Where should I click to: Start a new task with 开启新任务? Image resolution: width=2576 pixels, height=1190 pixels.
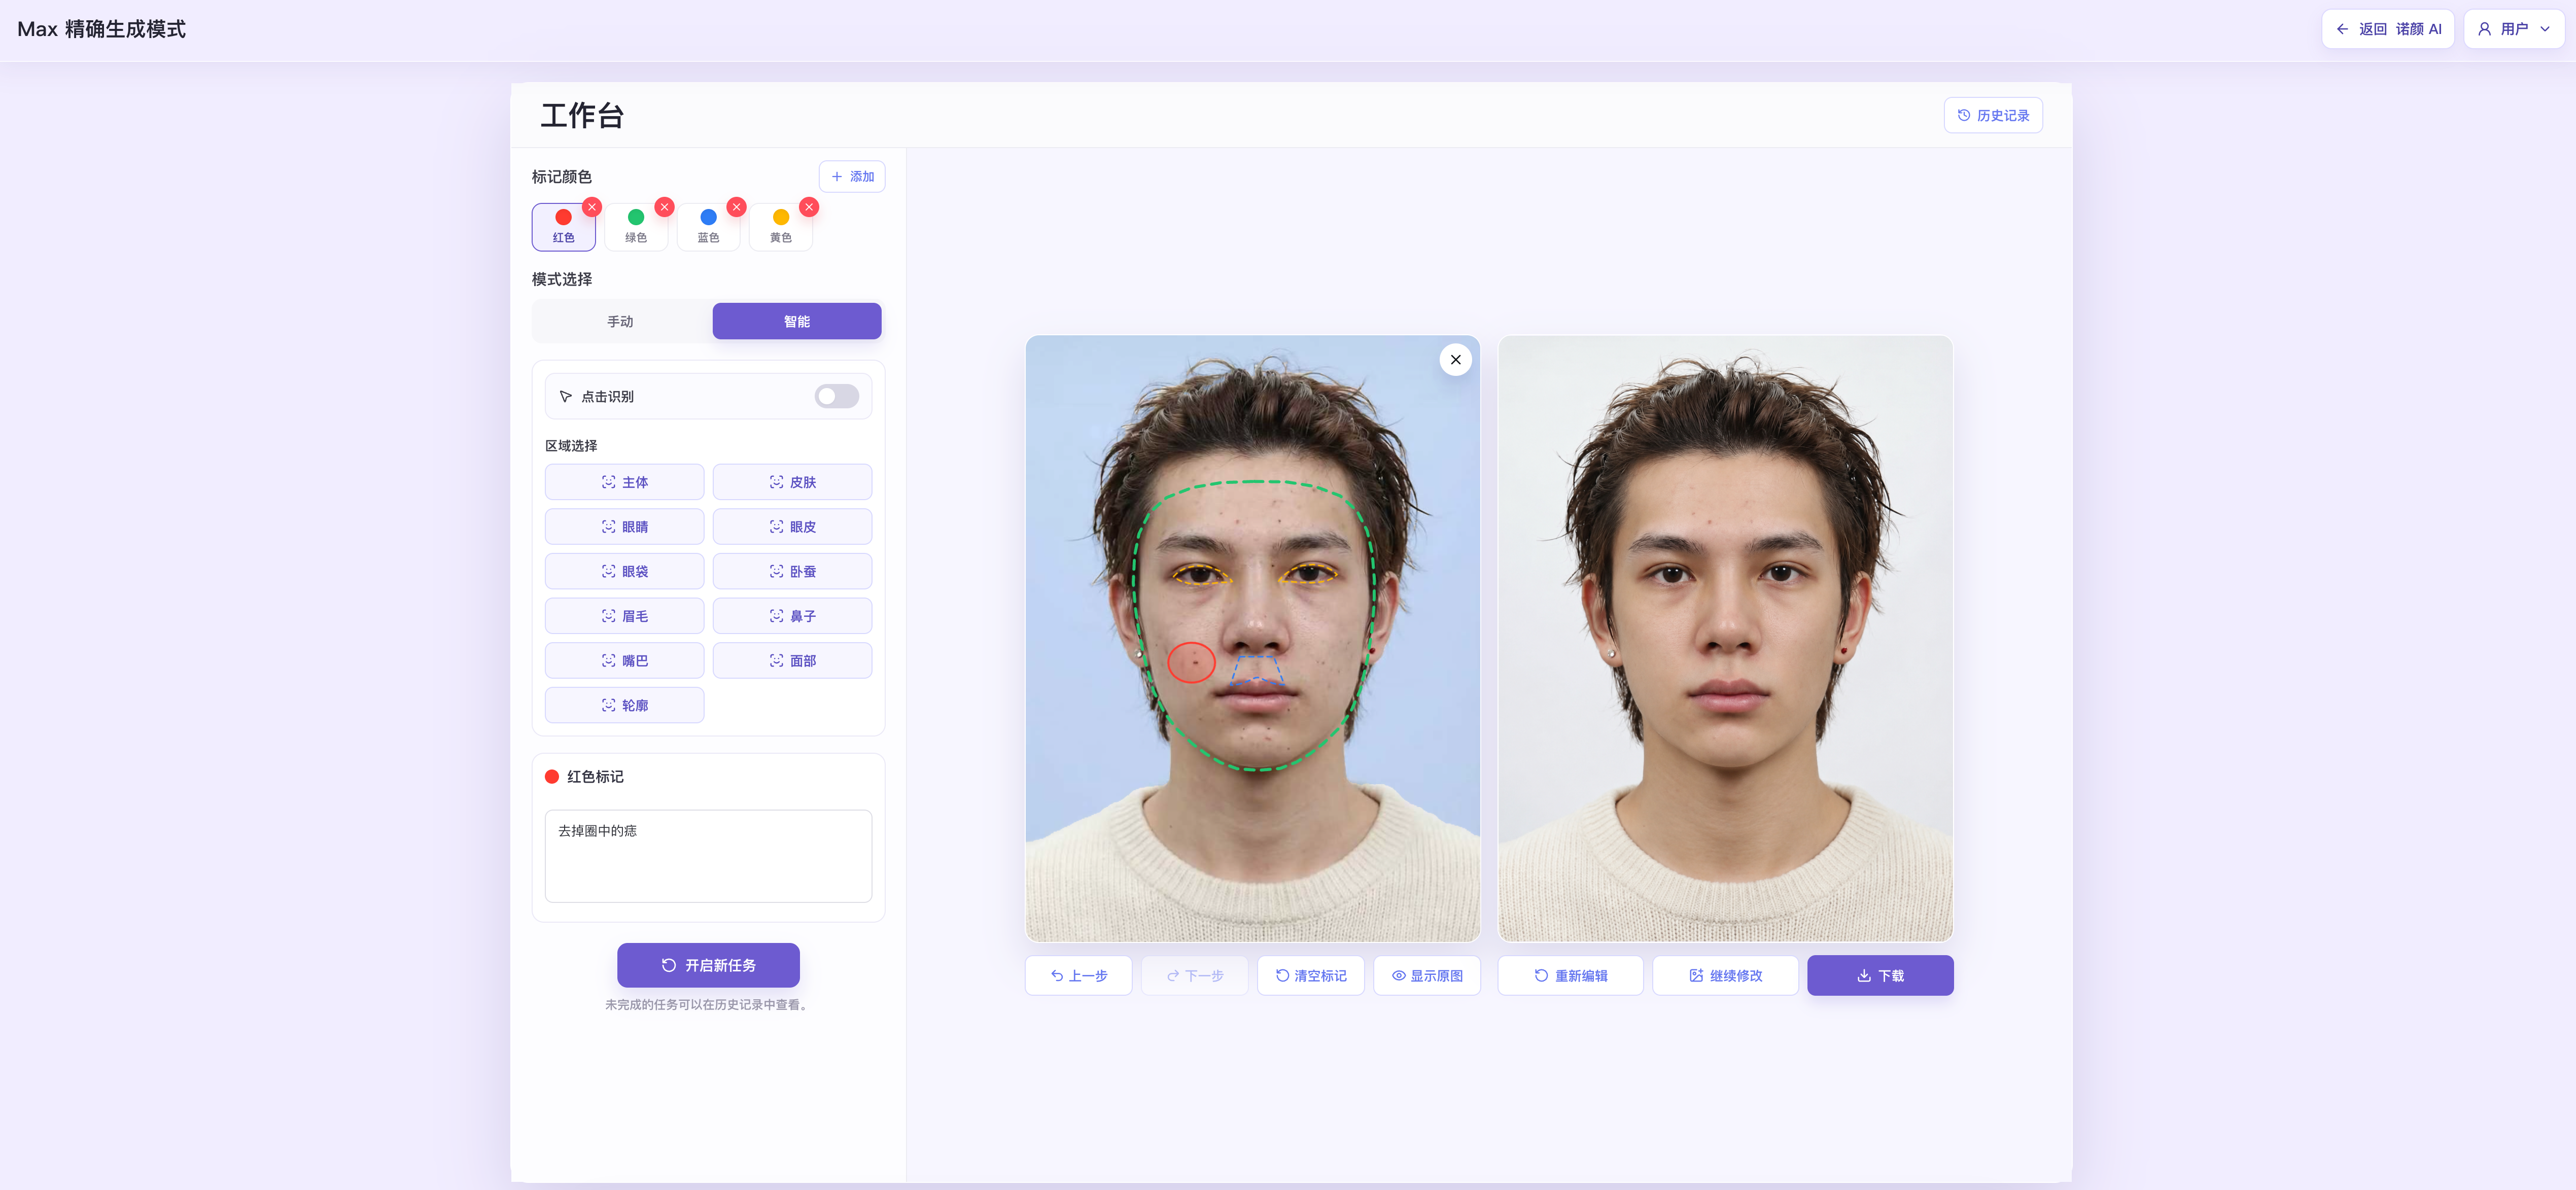[708, 965]
